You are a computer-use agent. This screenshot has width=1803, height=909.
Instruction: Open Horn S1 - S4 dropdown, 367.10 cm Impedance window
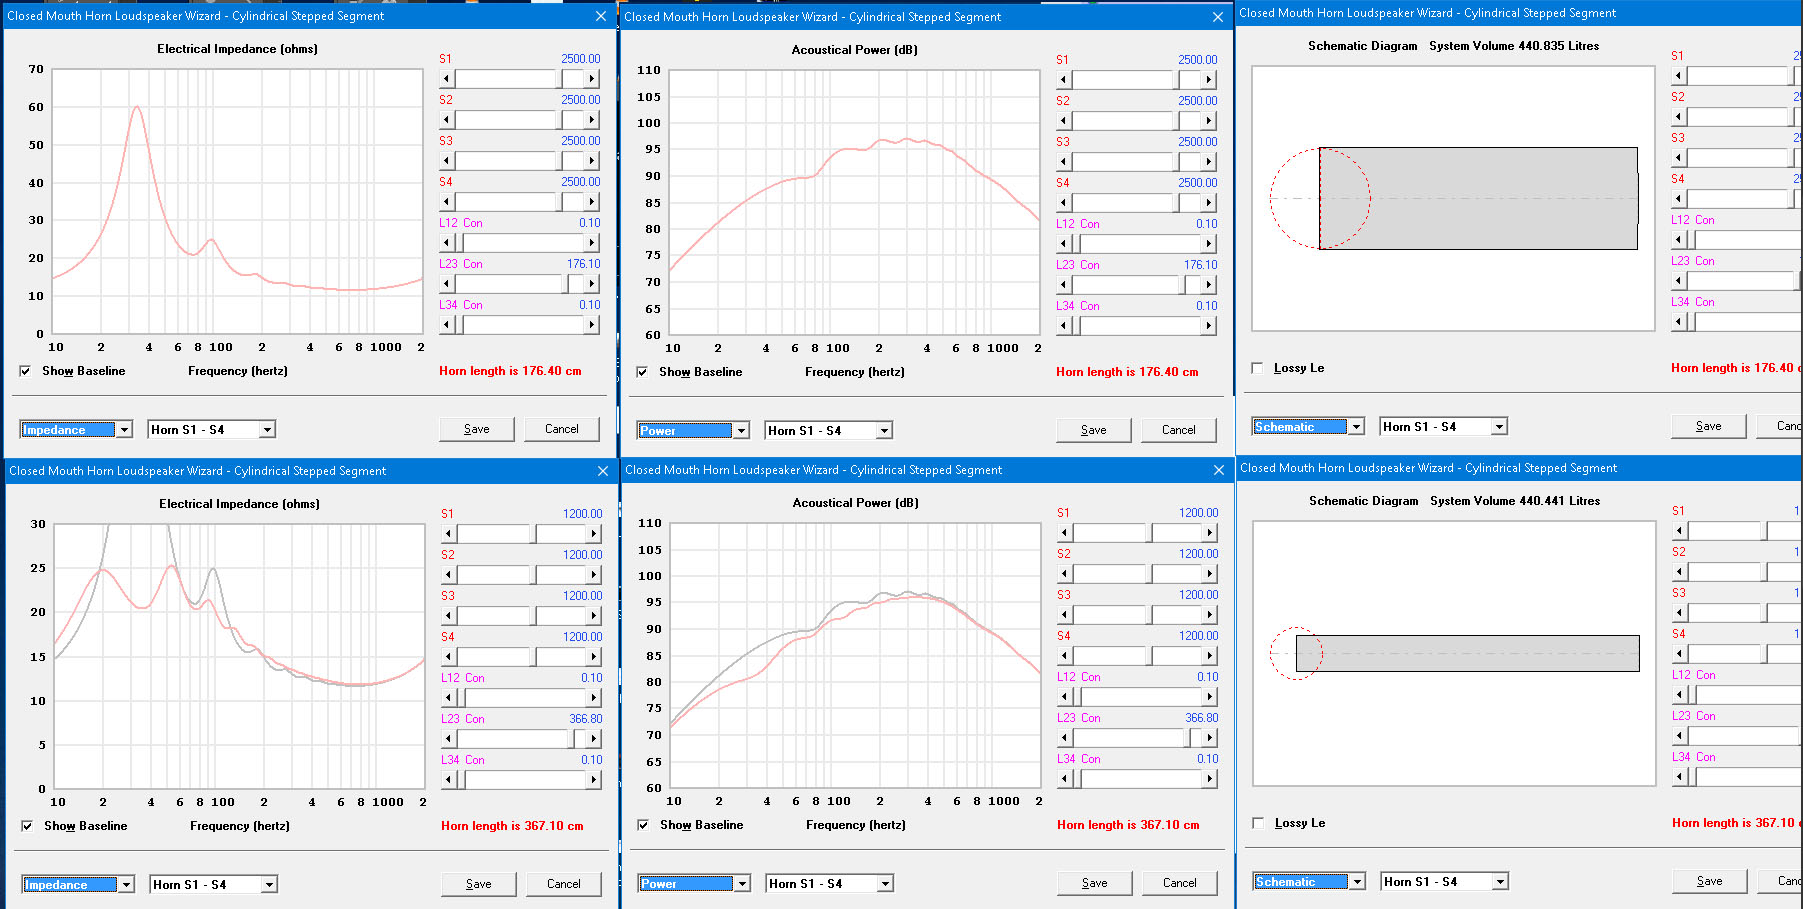(269, 885)
